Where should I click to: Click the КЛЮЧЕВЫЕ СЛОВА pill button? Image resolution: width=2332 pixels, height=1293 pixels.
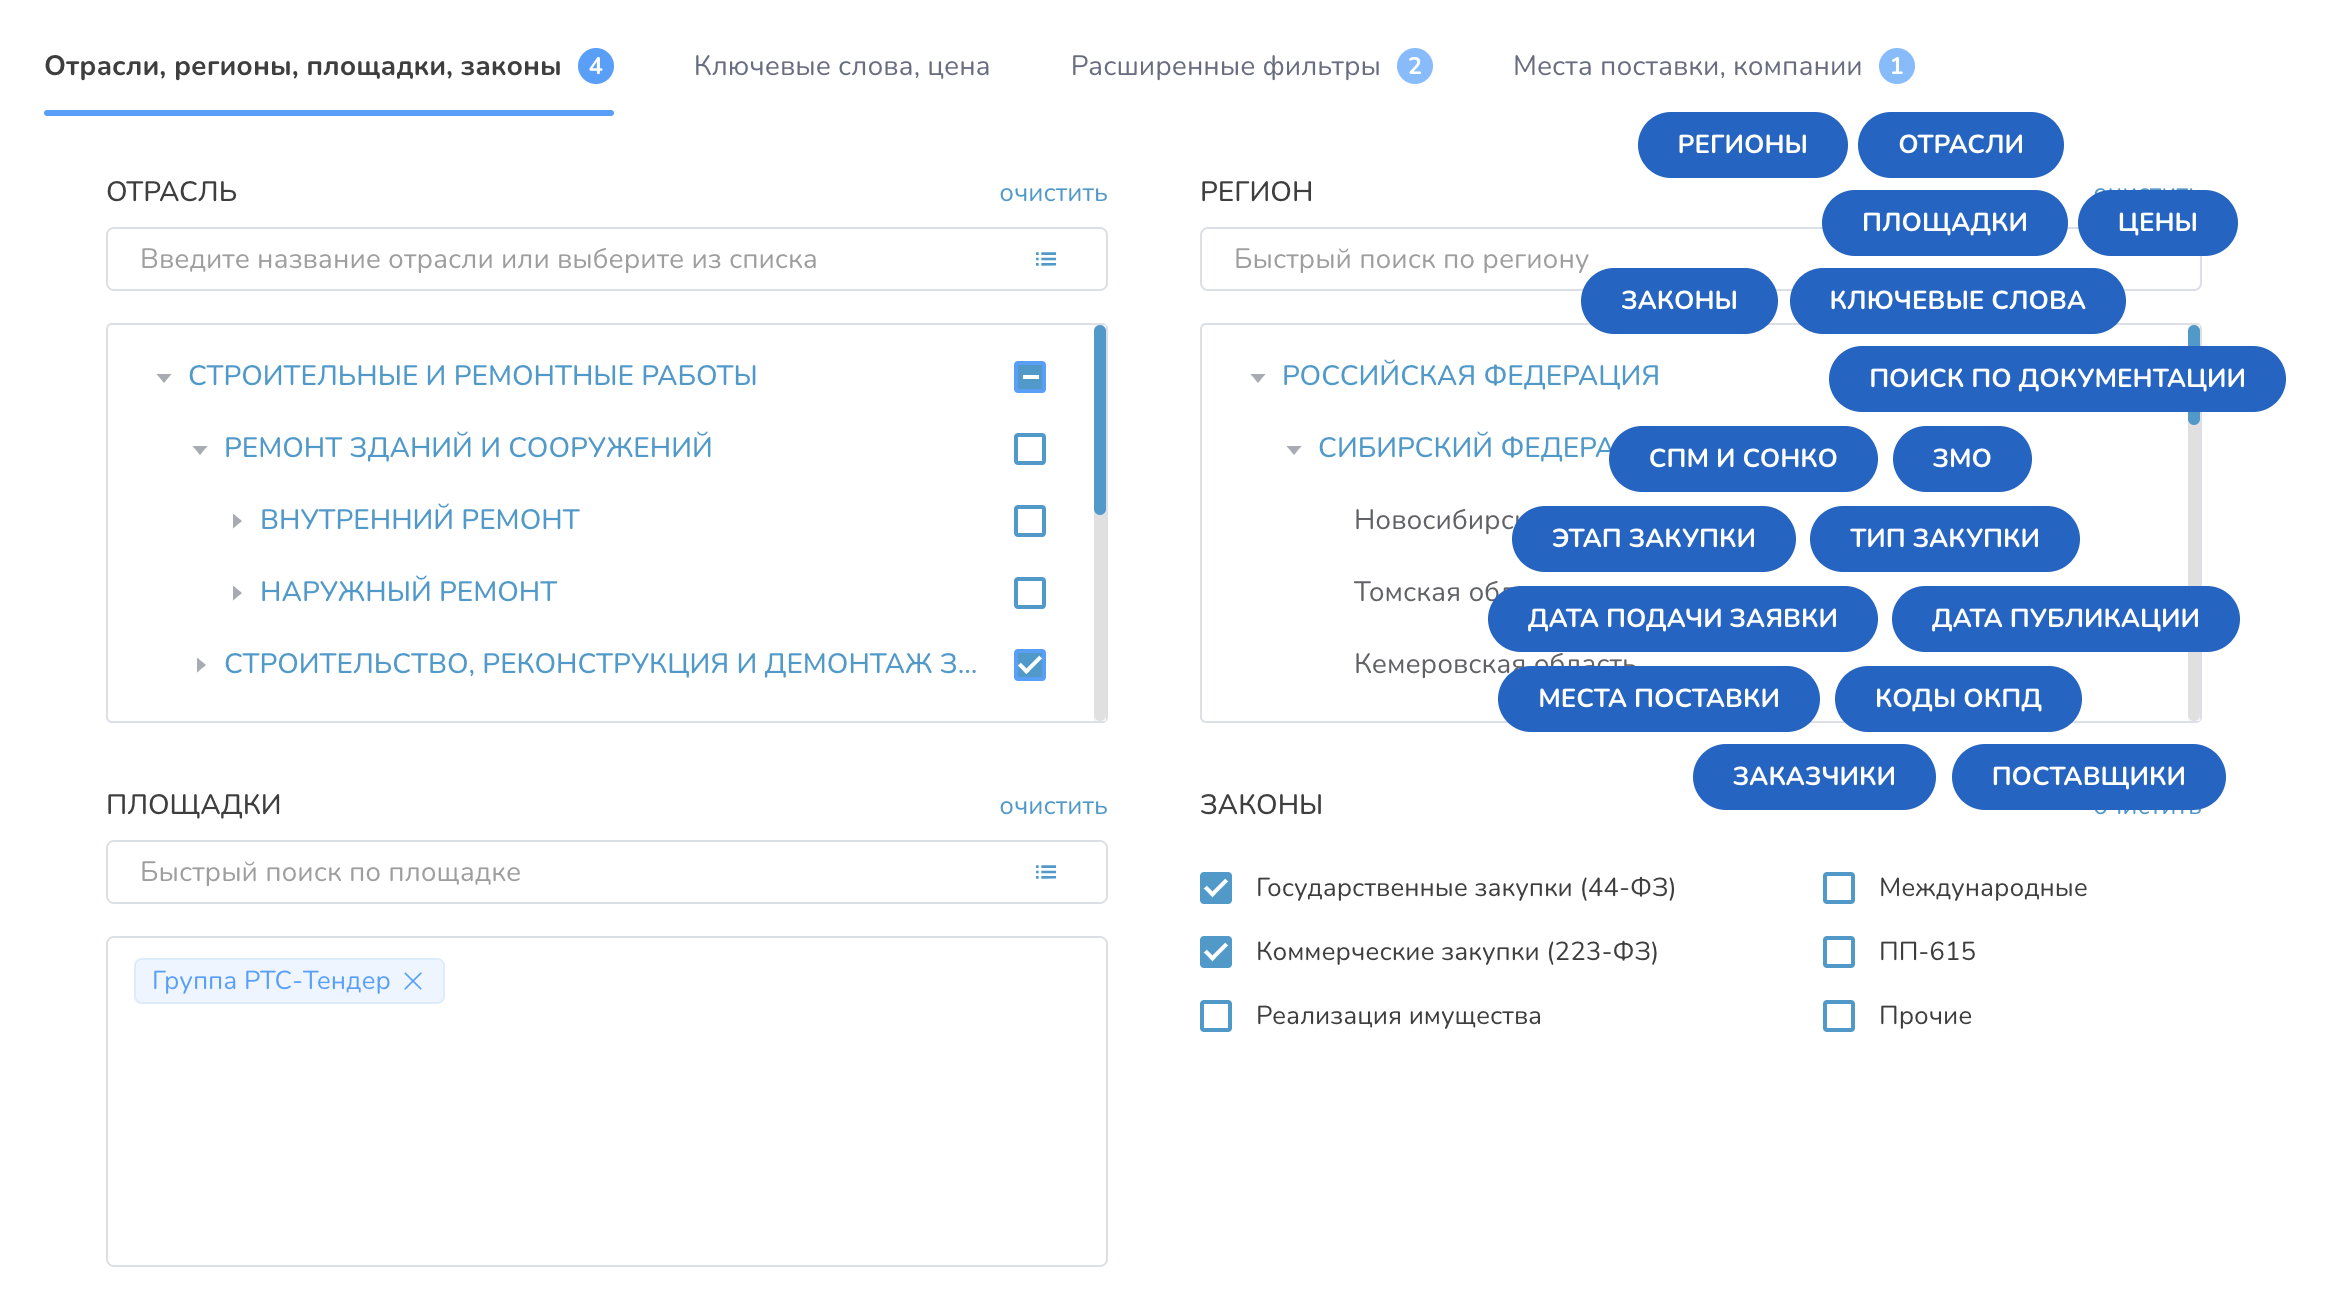[1957, 301]
